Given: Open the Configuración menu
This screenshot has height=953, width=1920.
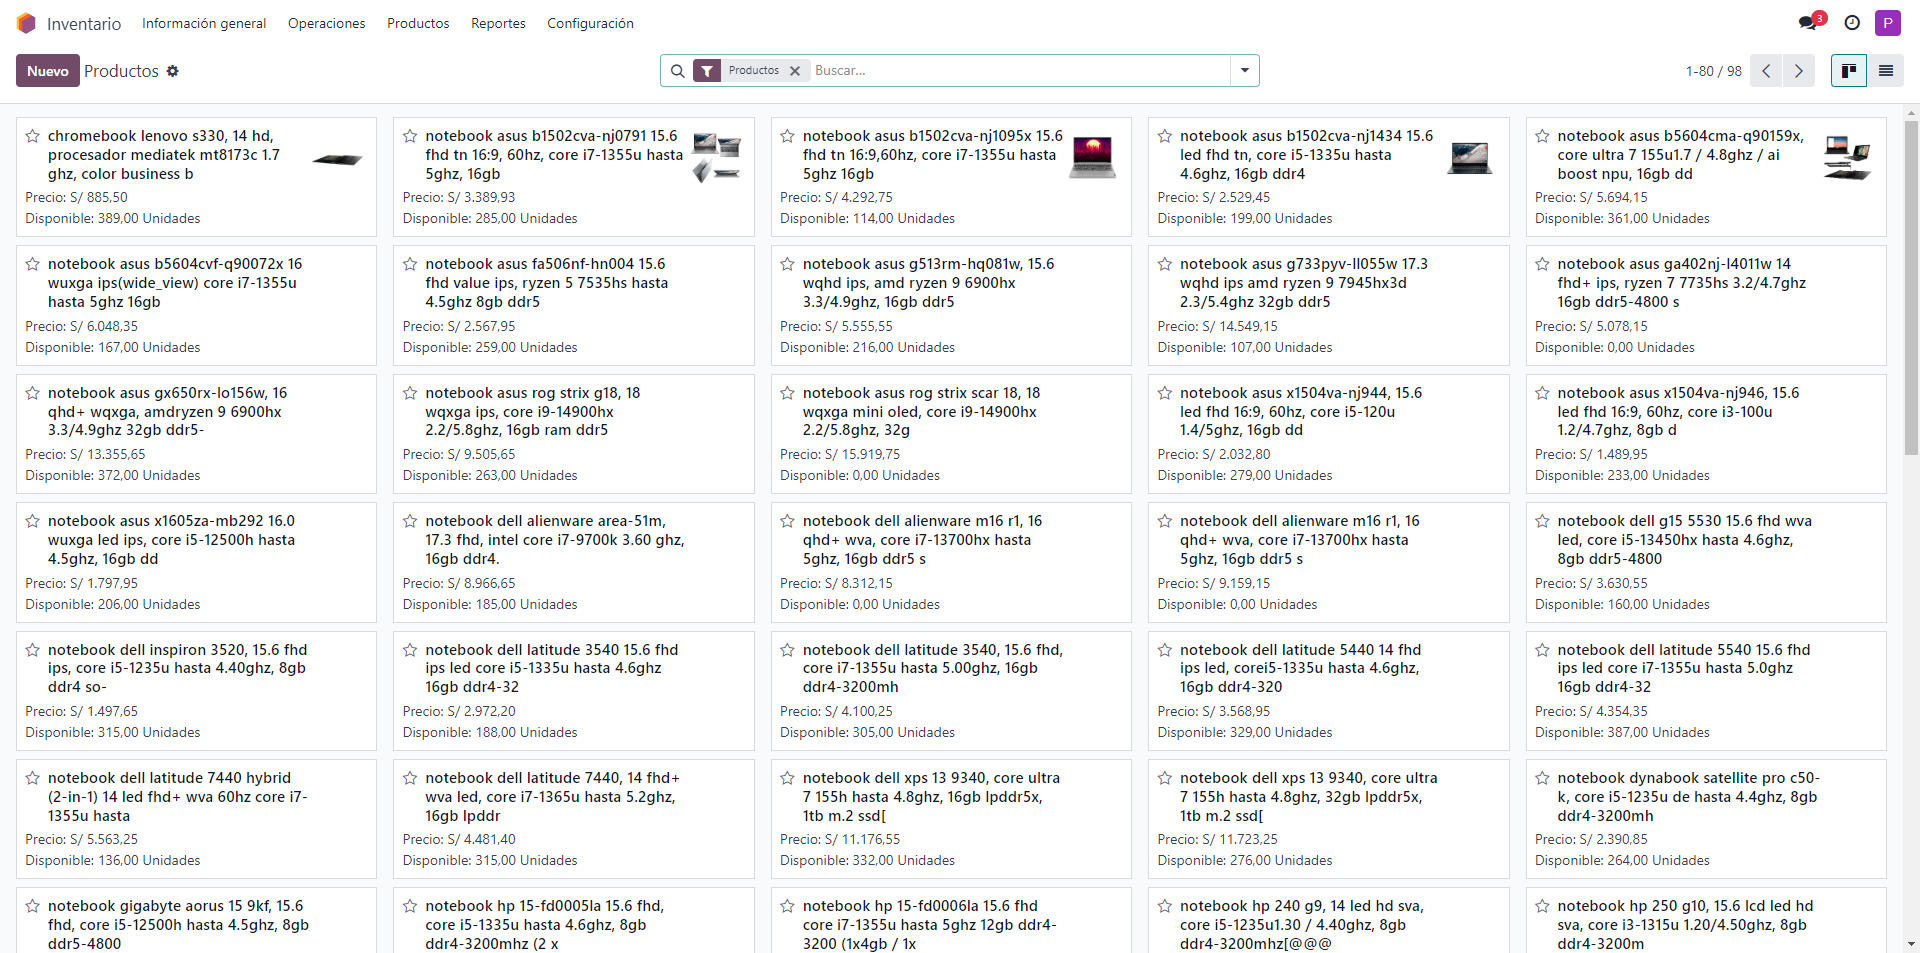Looking at the screenshot, I should (x=590, y=23).
